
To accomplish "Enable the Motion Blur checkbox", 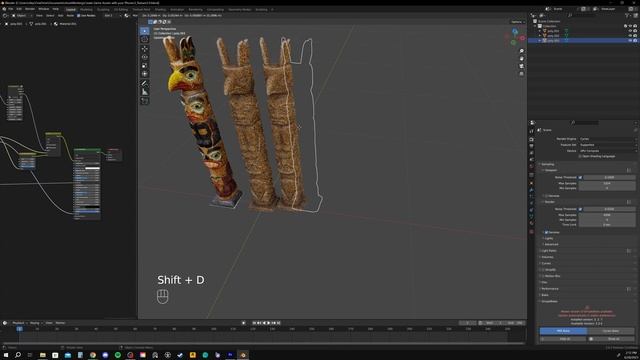I will pos(543,276).
